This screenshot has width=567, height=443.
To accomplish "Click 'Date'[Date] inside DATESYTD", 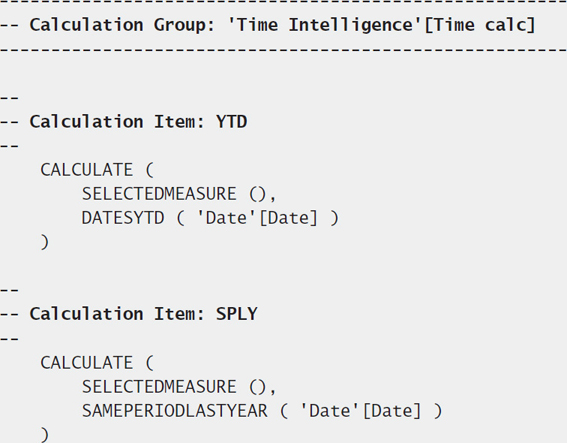I will [257, 218].
